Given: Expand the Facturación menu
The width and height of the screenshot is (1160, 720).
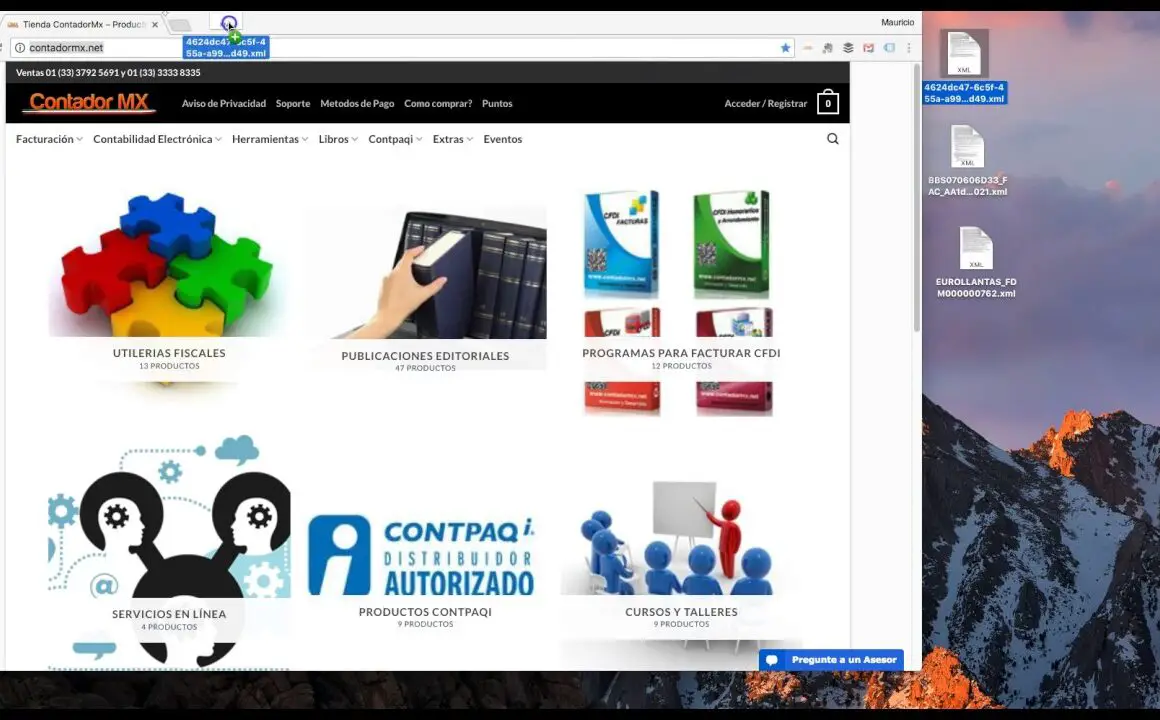Looking at the screenshot, I should 49,139.
